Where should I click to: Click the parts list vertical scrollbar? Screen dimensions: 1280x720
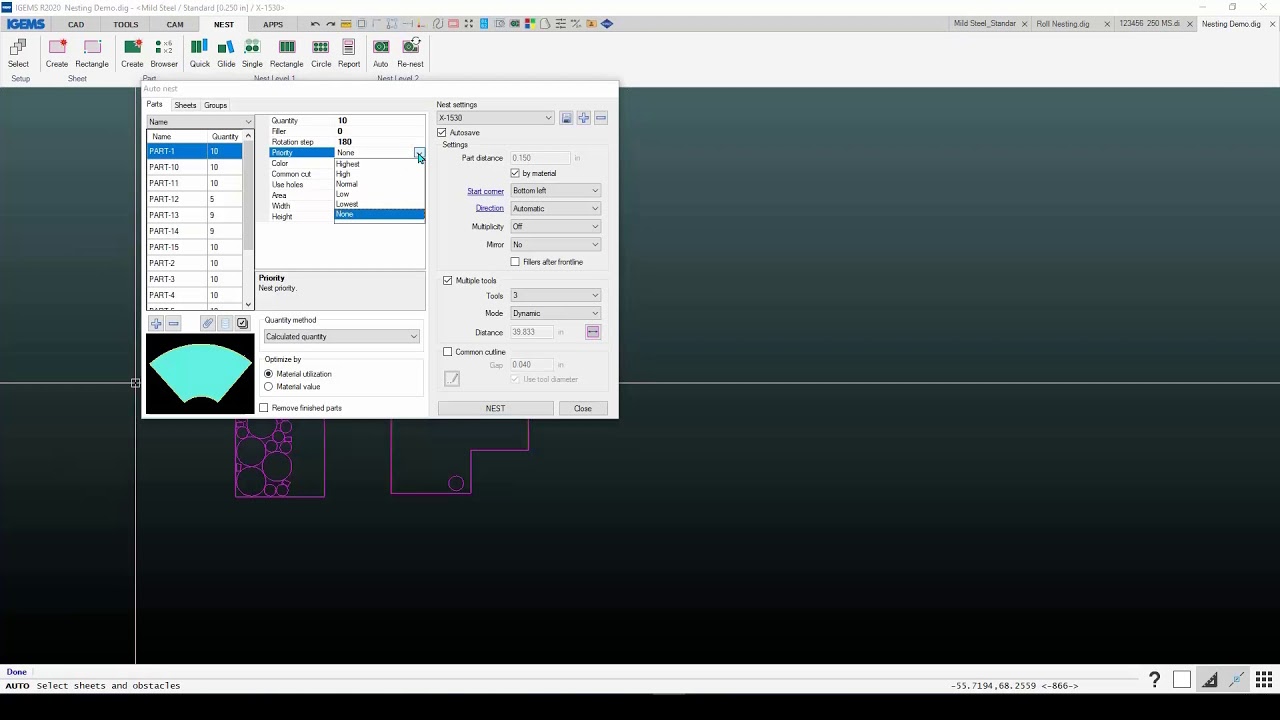[x=249, y=220]
